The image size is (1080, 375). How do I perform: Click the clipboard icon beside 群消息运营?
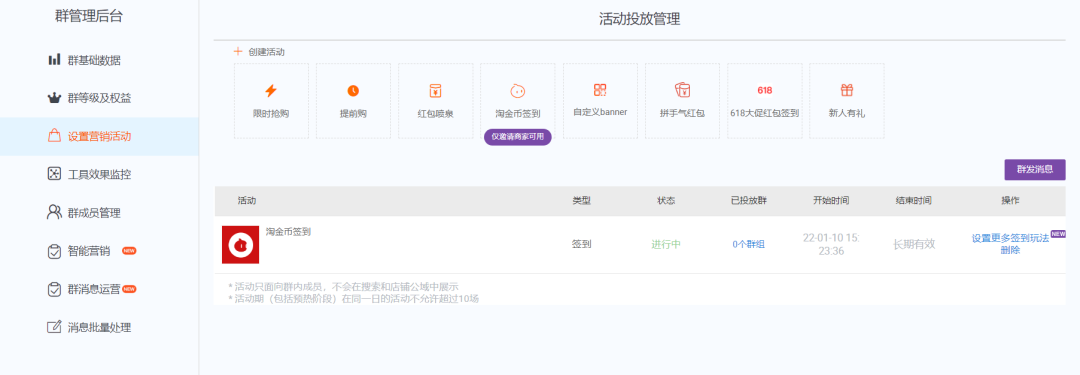click(x=54, y=289)
